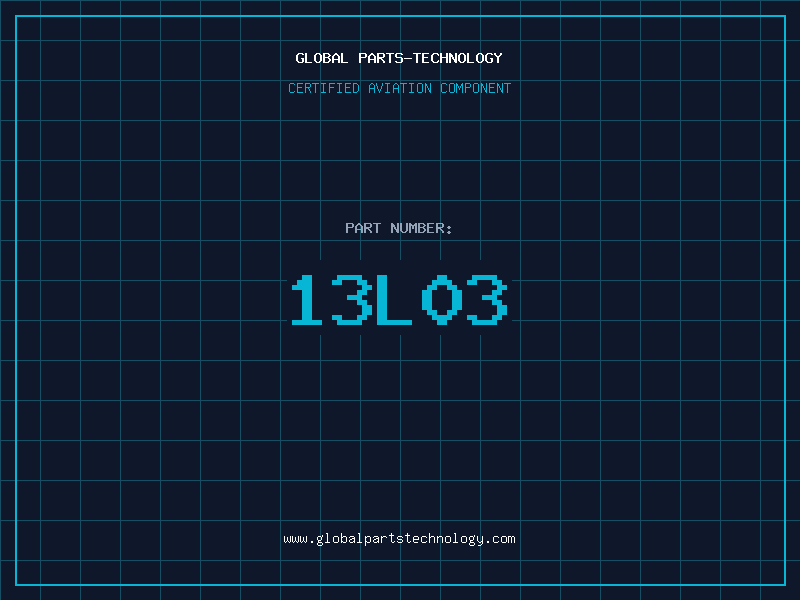Open the www.globalpartstechnology.com website link
This screenshot has width=800, height=600.
click(399, 539)
